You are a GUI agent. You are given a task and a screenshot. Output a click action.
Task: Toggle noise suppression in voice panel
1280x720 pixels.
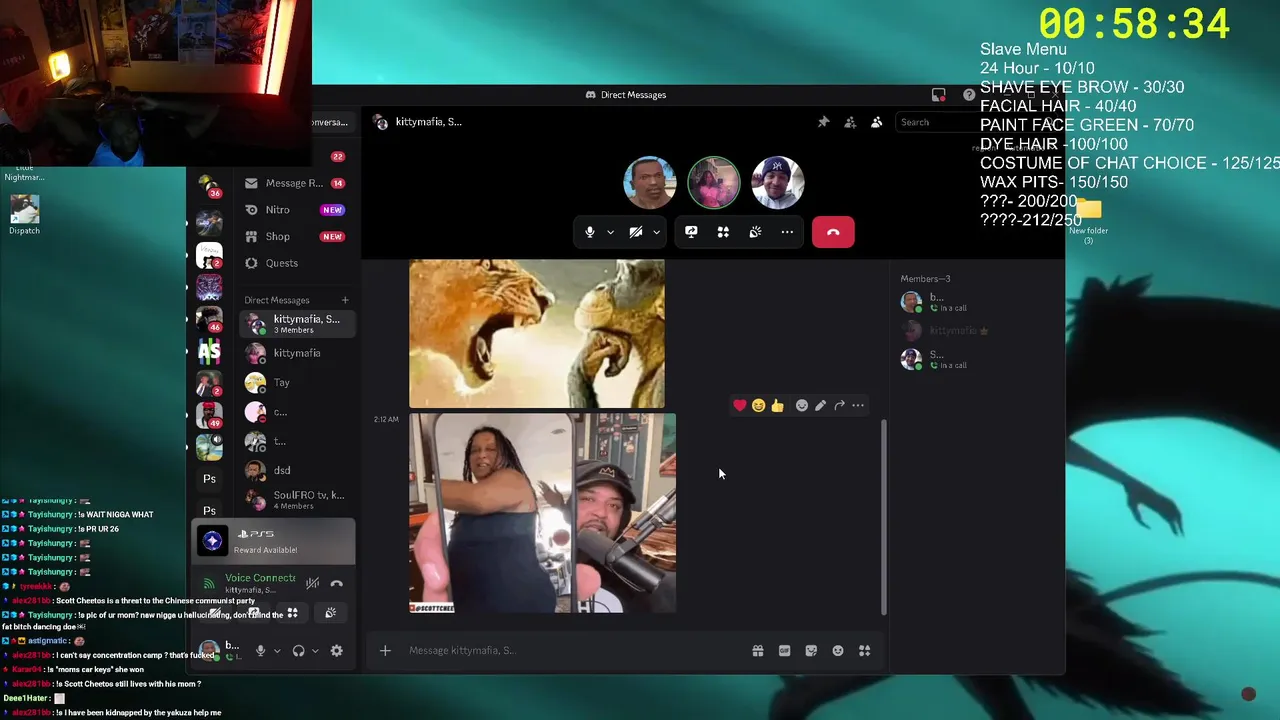[x=313, y=583]
